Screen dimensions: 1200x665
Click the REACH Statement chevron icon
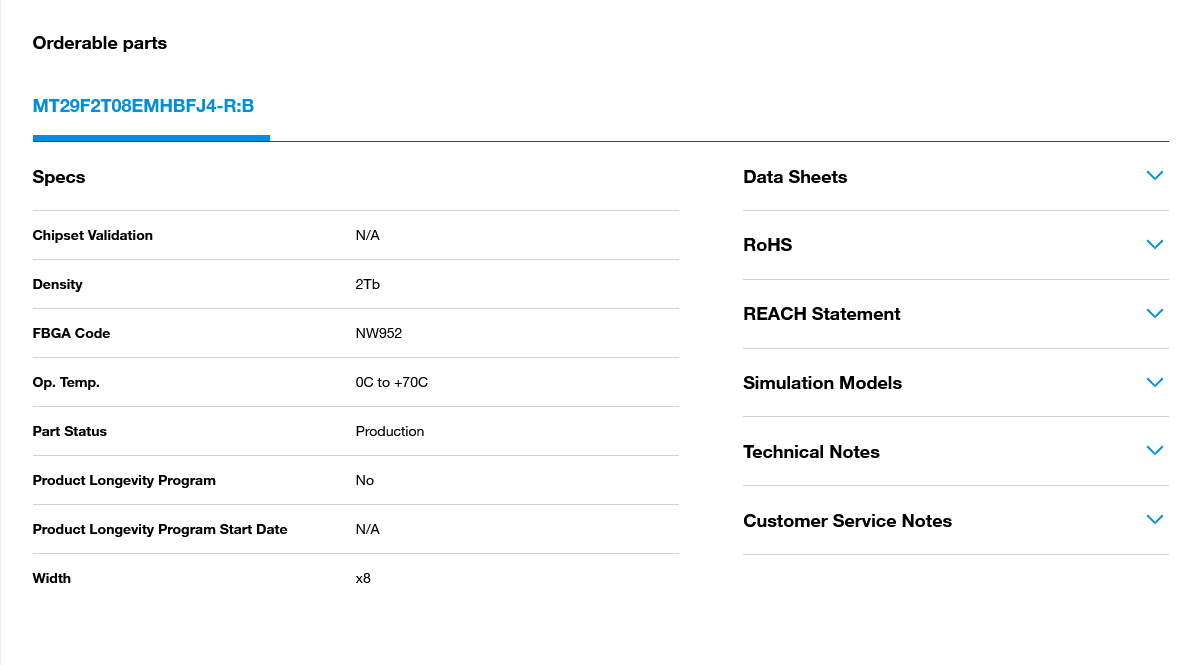[x=1155, y=314]
